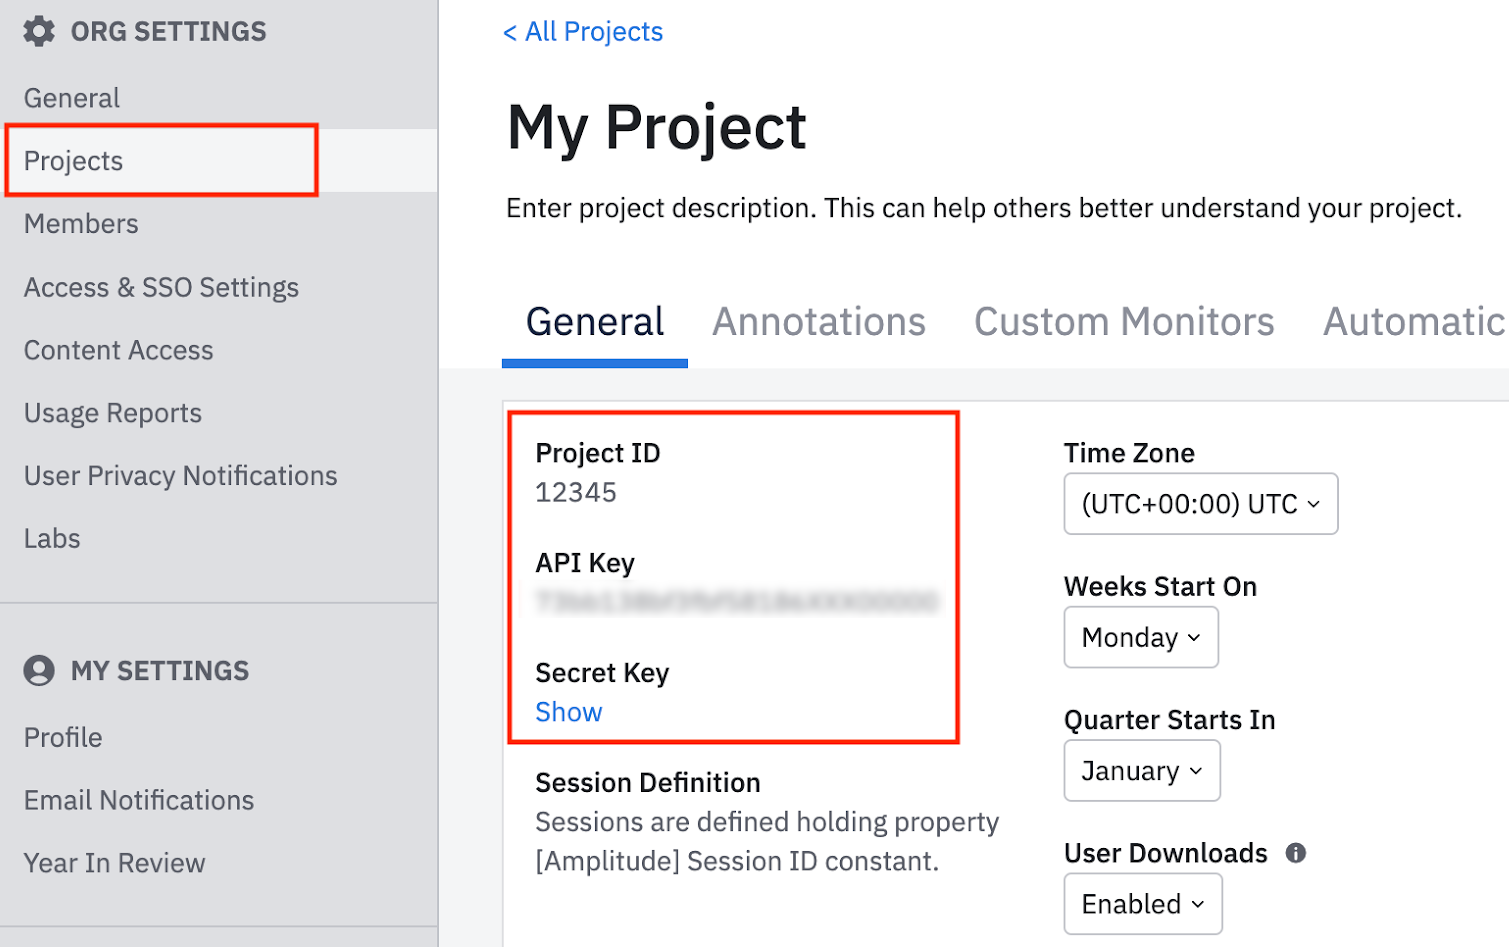Click the Org Settings gear icon
This screenshot has width=1509, height=947.
click(x=39, y=31)
